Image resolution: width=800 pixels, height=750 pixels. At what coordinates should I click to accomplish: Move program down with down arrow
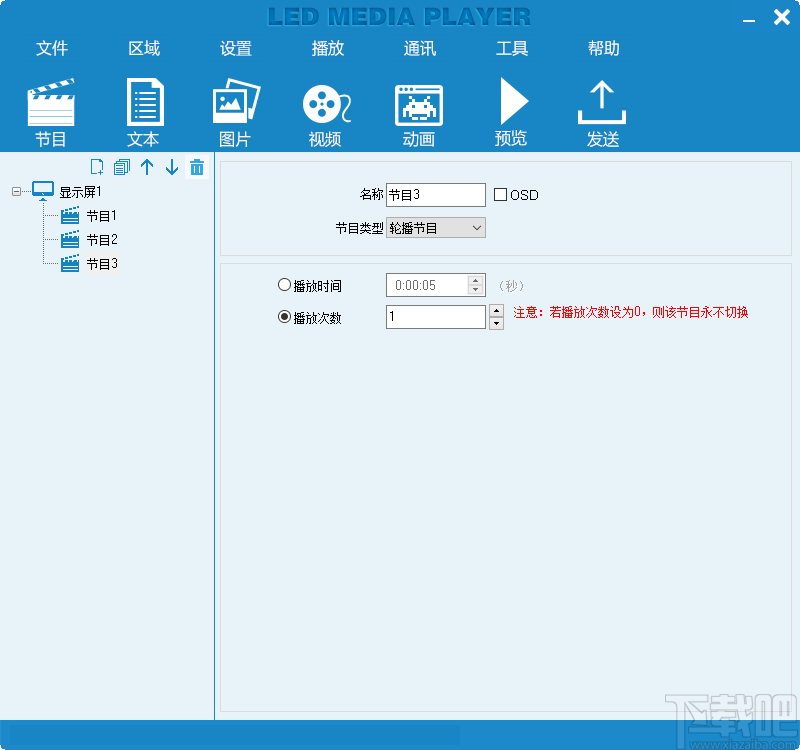click(x=171, y=167)
